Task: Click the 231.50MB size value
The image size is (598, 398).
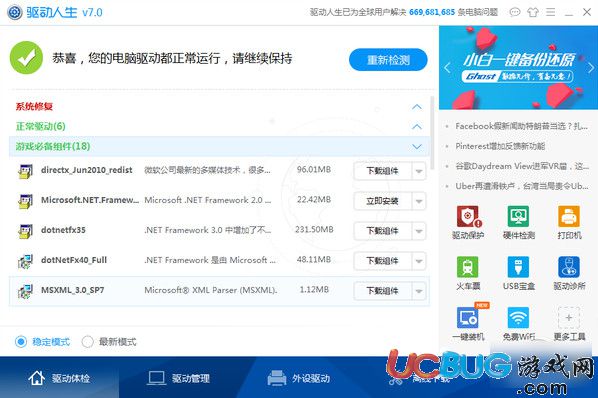Action: click(314, 229)
